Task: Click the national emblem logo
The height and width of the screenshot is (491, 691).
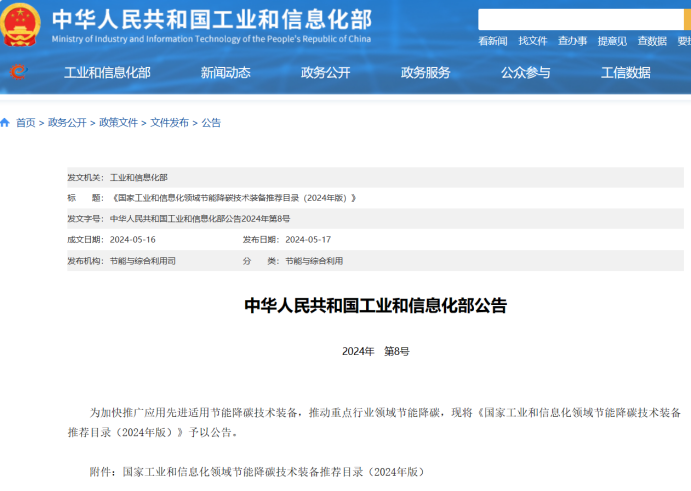Action: [x=20, y=25]
